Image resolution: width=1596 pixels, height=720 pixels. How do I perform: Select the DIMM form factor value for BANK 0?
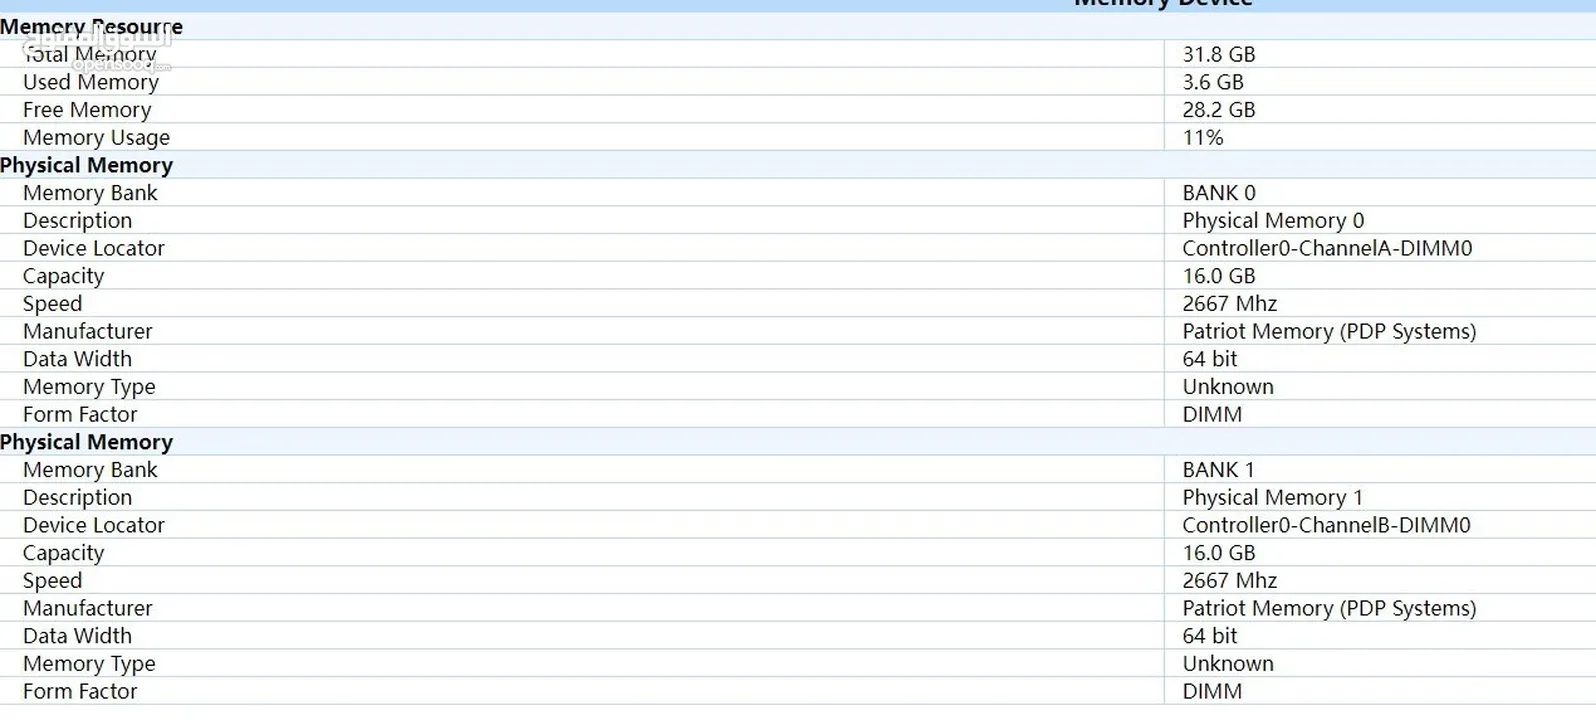[x=1212, y=415]
